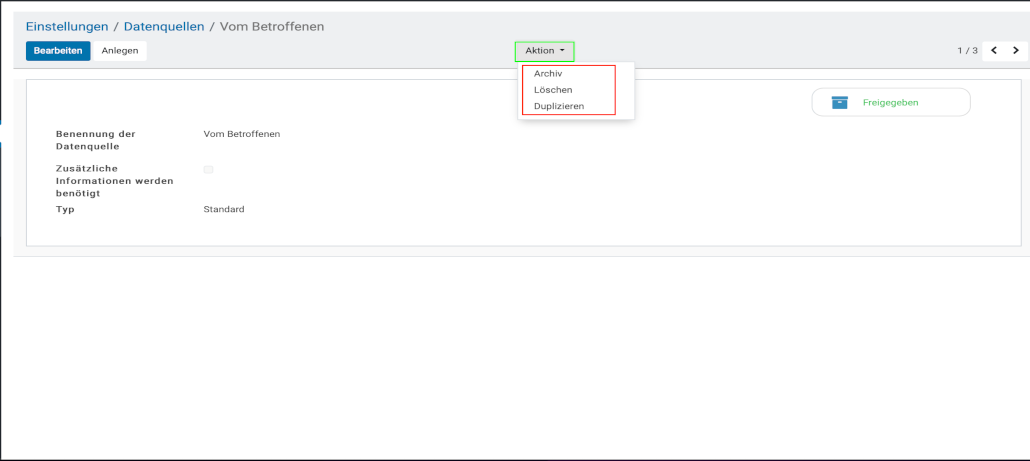Click the archive box icon beside Freigegeben
This screenshot has height=461, width=1030.
point(840,102)
